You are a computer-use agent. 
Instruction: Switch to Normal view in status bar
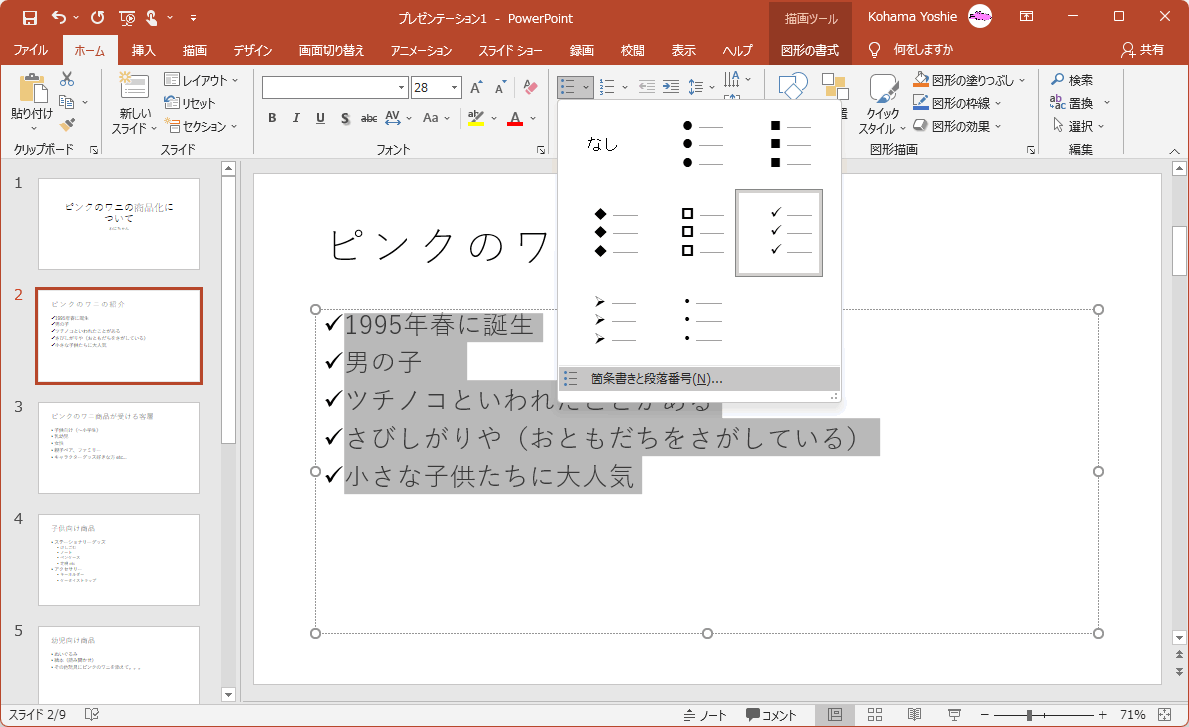click(835, 715)
